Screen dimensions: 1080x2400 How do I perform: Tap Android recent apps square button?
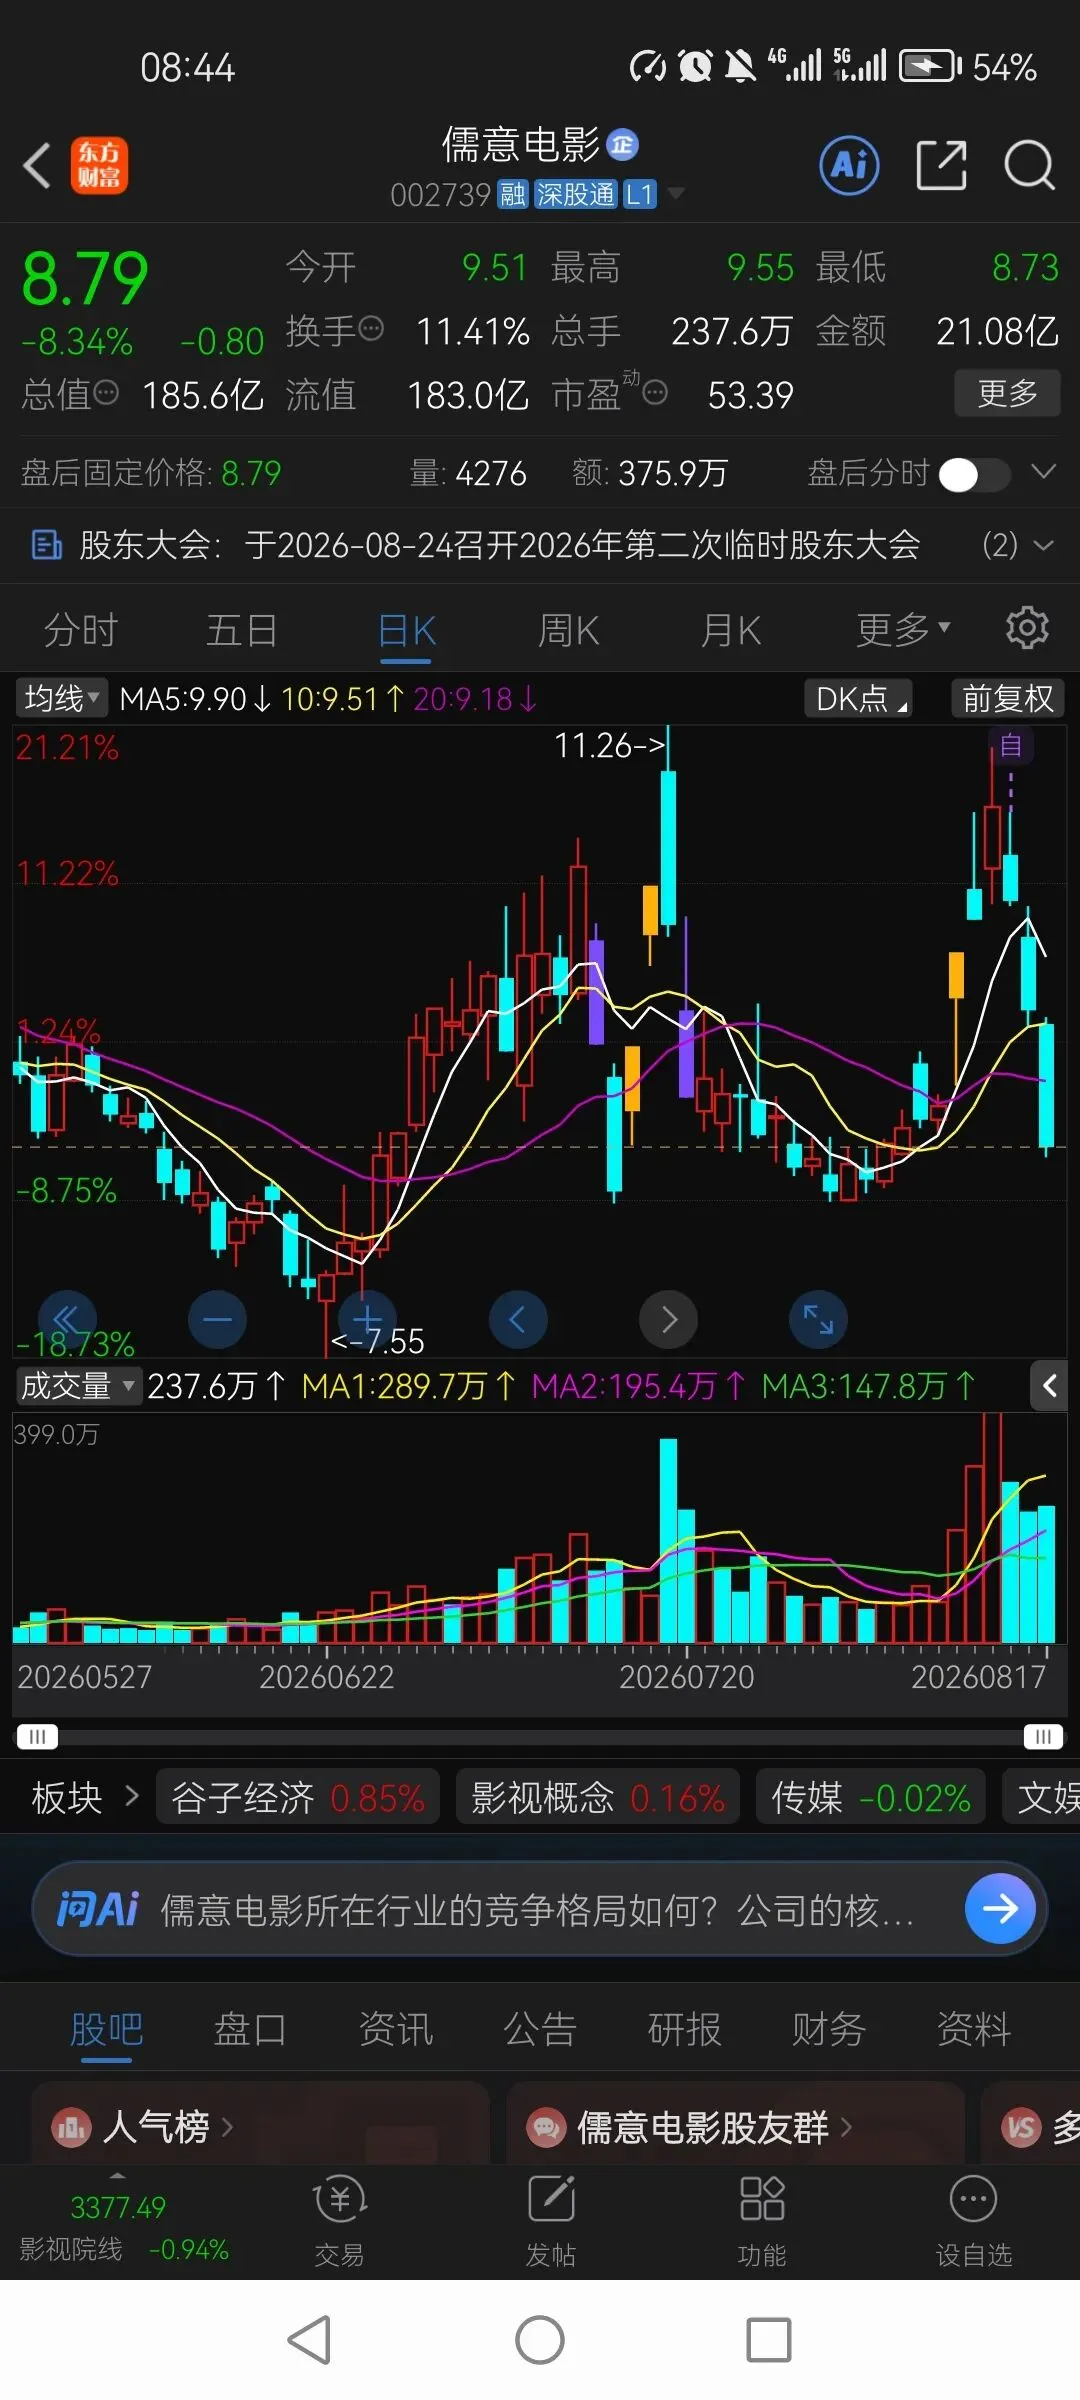[x=768, y=2340]
